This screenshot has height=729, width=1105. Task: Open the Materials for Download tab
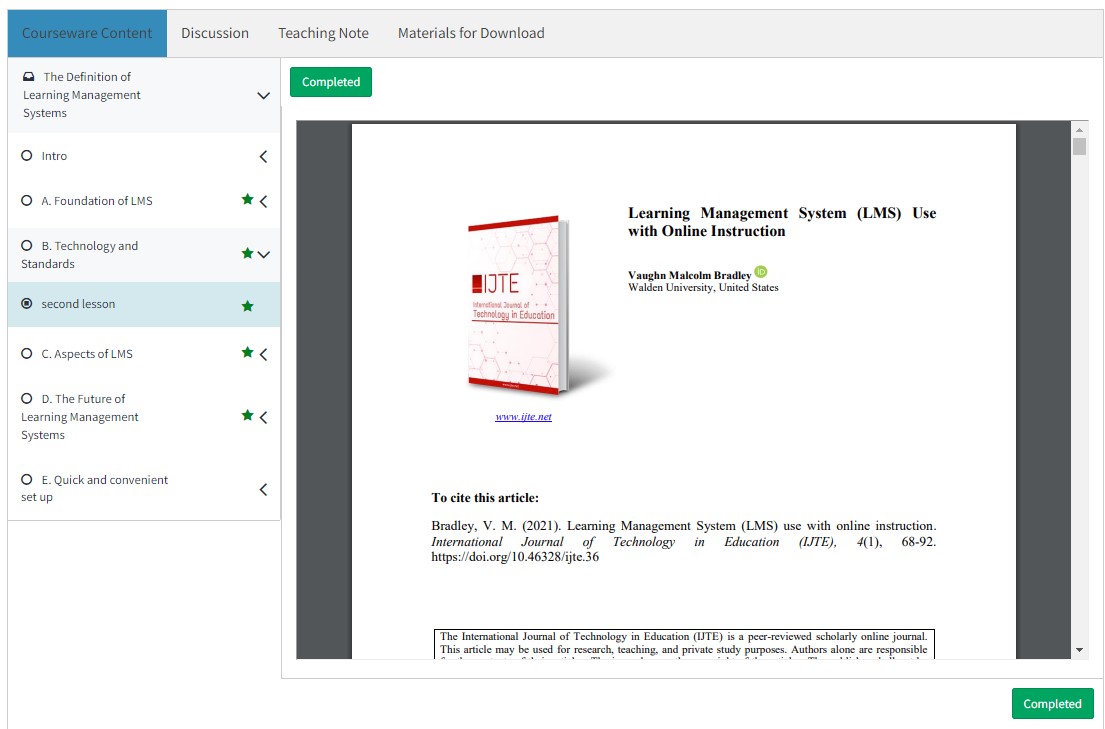click(x=471, y=33)
